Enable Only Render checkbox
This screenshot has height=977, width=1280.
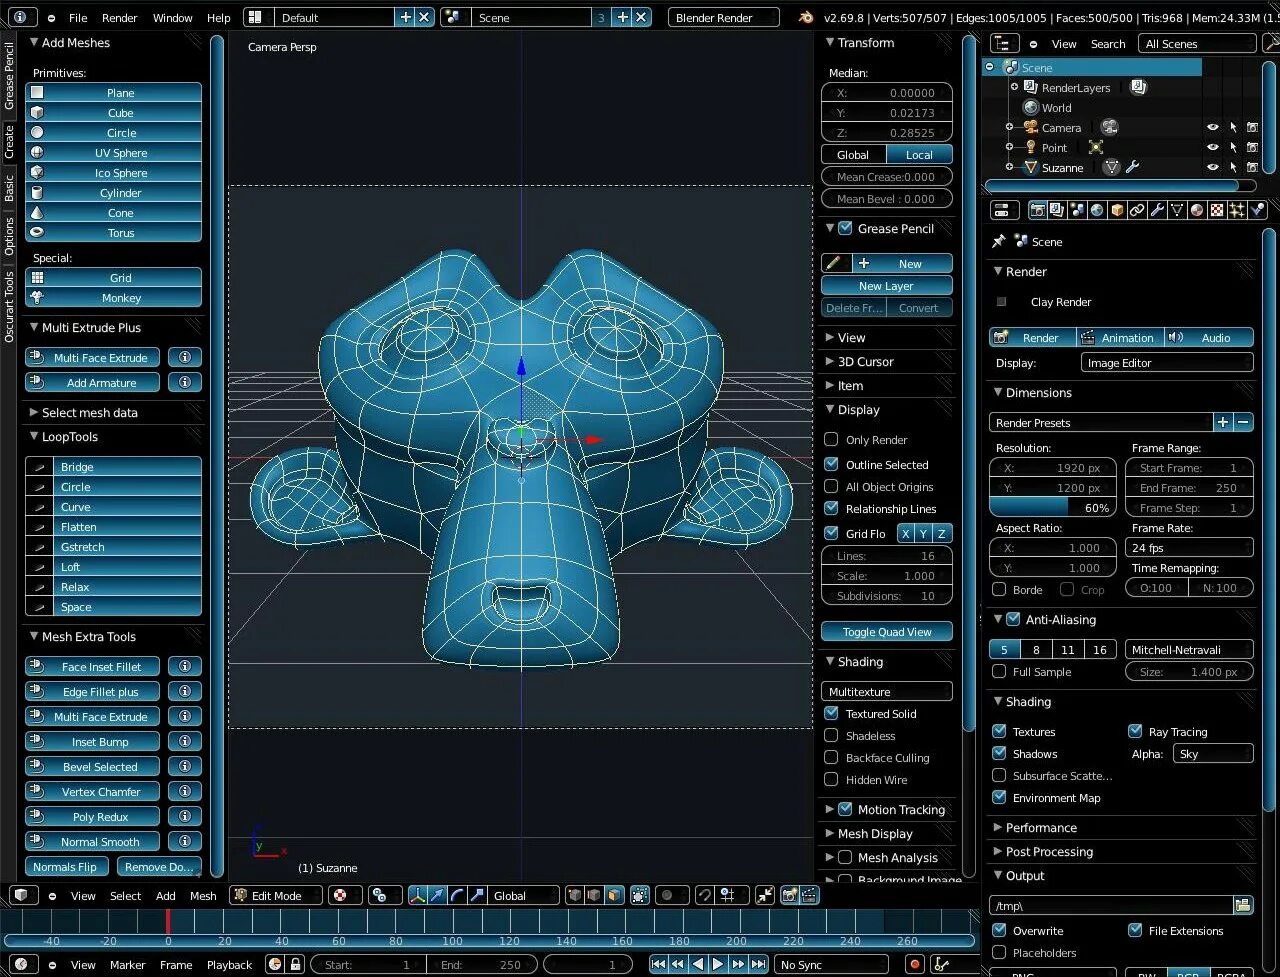831,439
